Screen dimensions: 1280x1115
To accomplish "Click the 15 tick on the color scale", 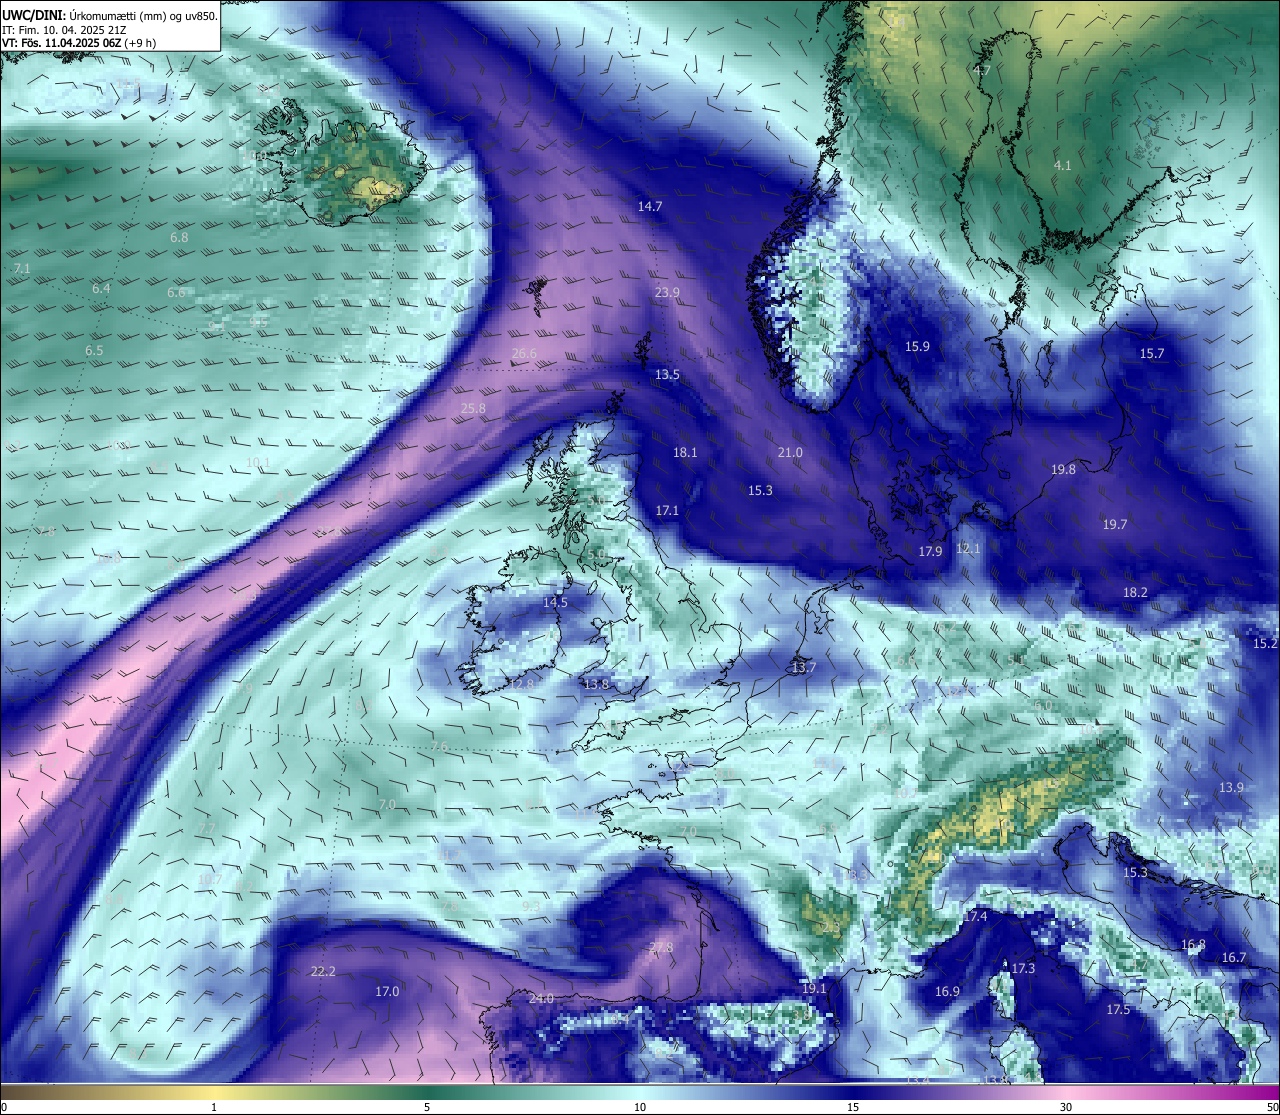I will (x=853, y=1106).
